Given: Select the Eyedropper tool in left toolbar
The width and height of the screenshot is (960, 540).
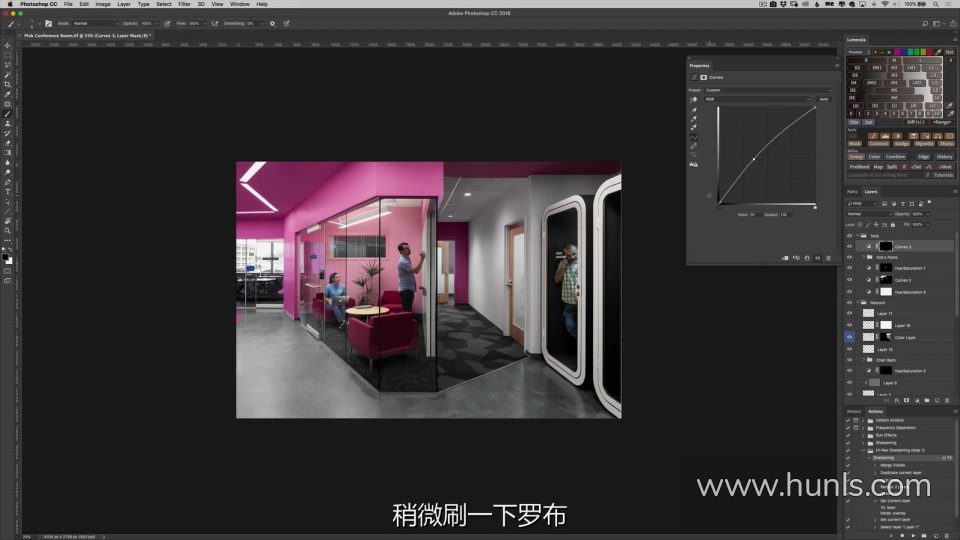Looking at the screenshot, I should (x=7, y=94).
